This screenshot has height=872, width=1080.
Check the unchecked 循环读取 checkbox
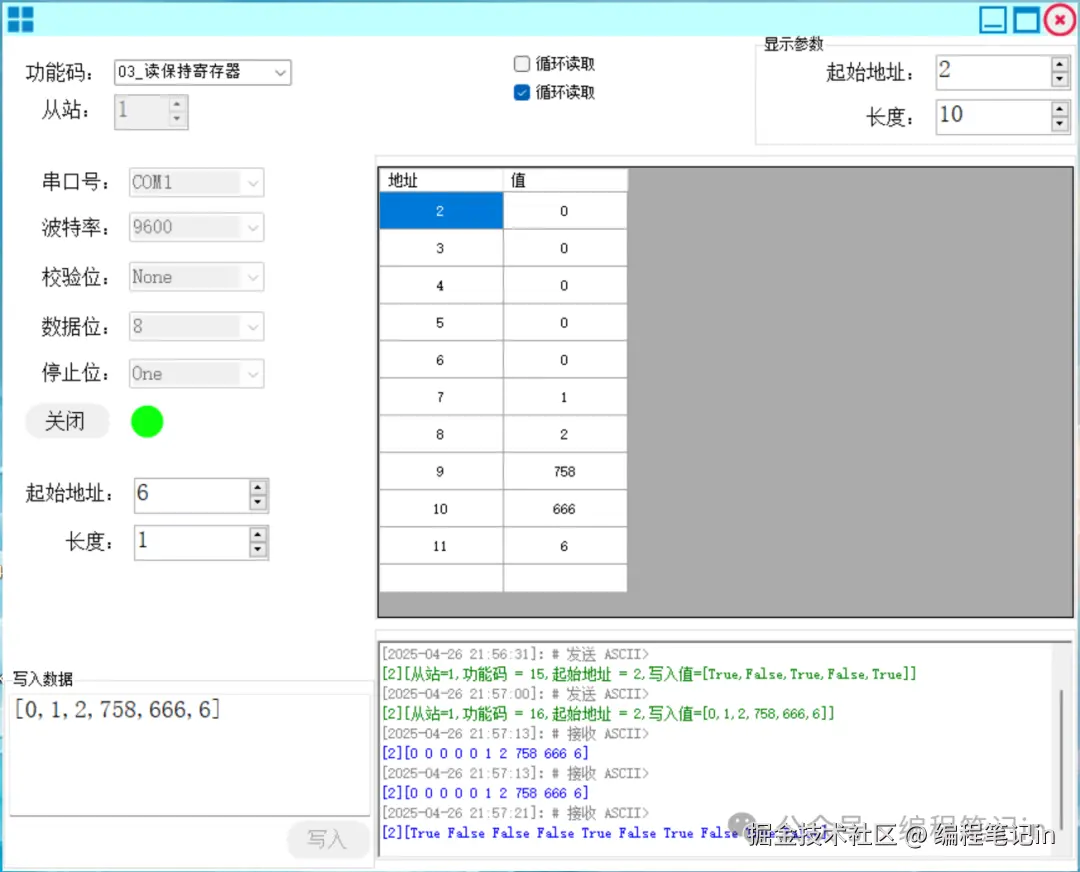[521, 64]
